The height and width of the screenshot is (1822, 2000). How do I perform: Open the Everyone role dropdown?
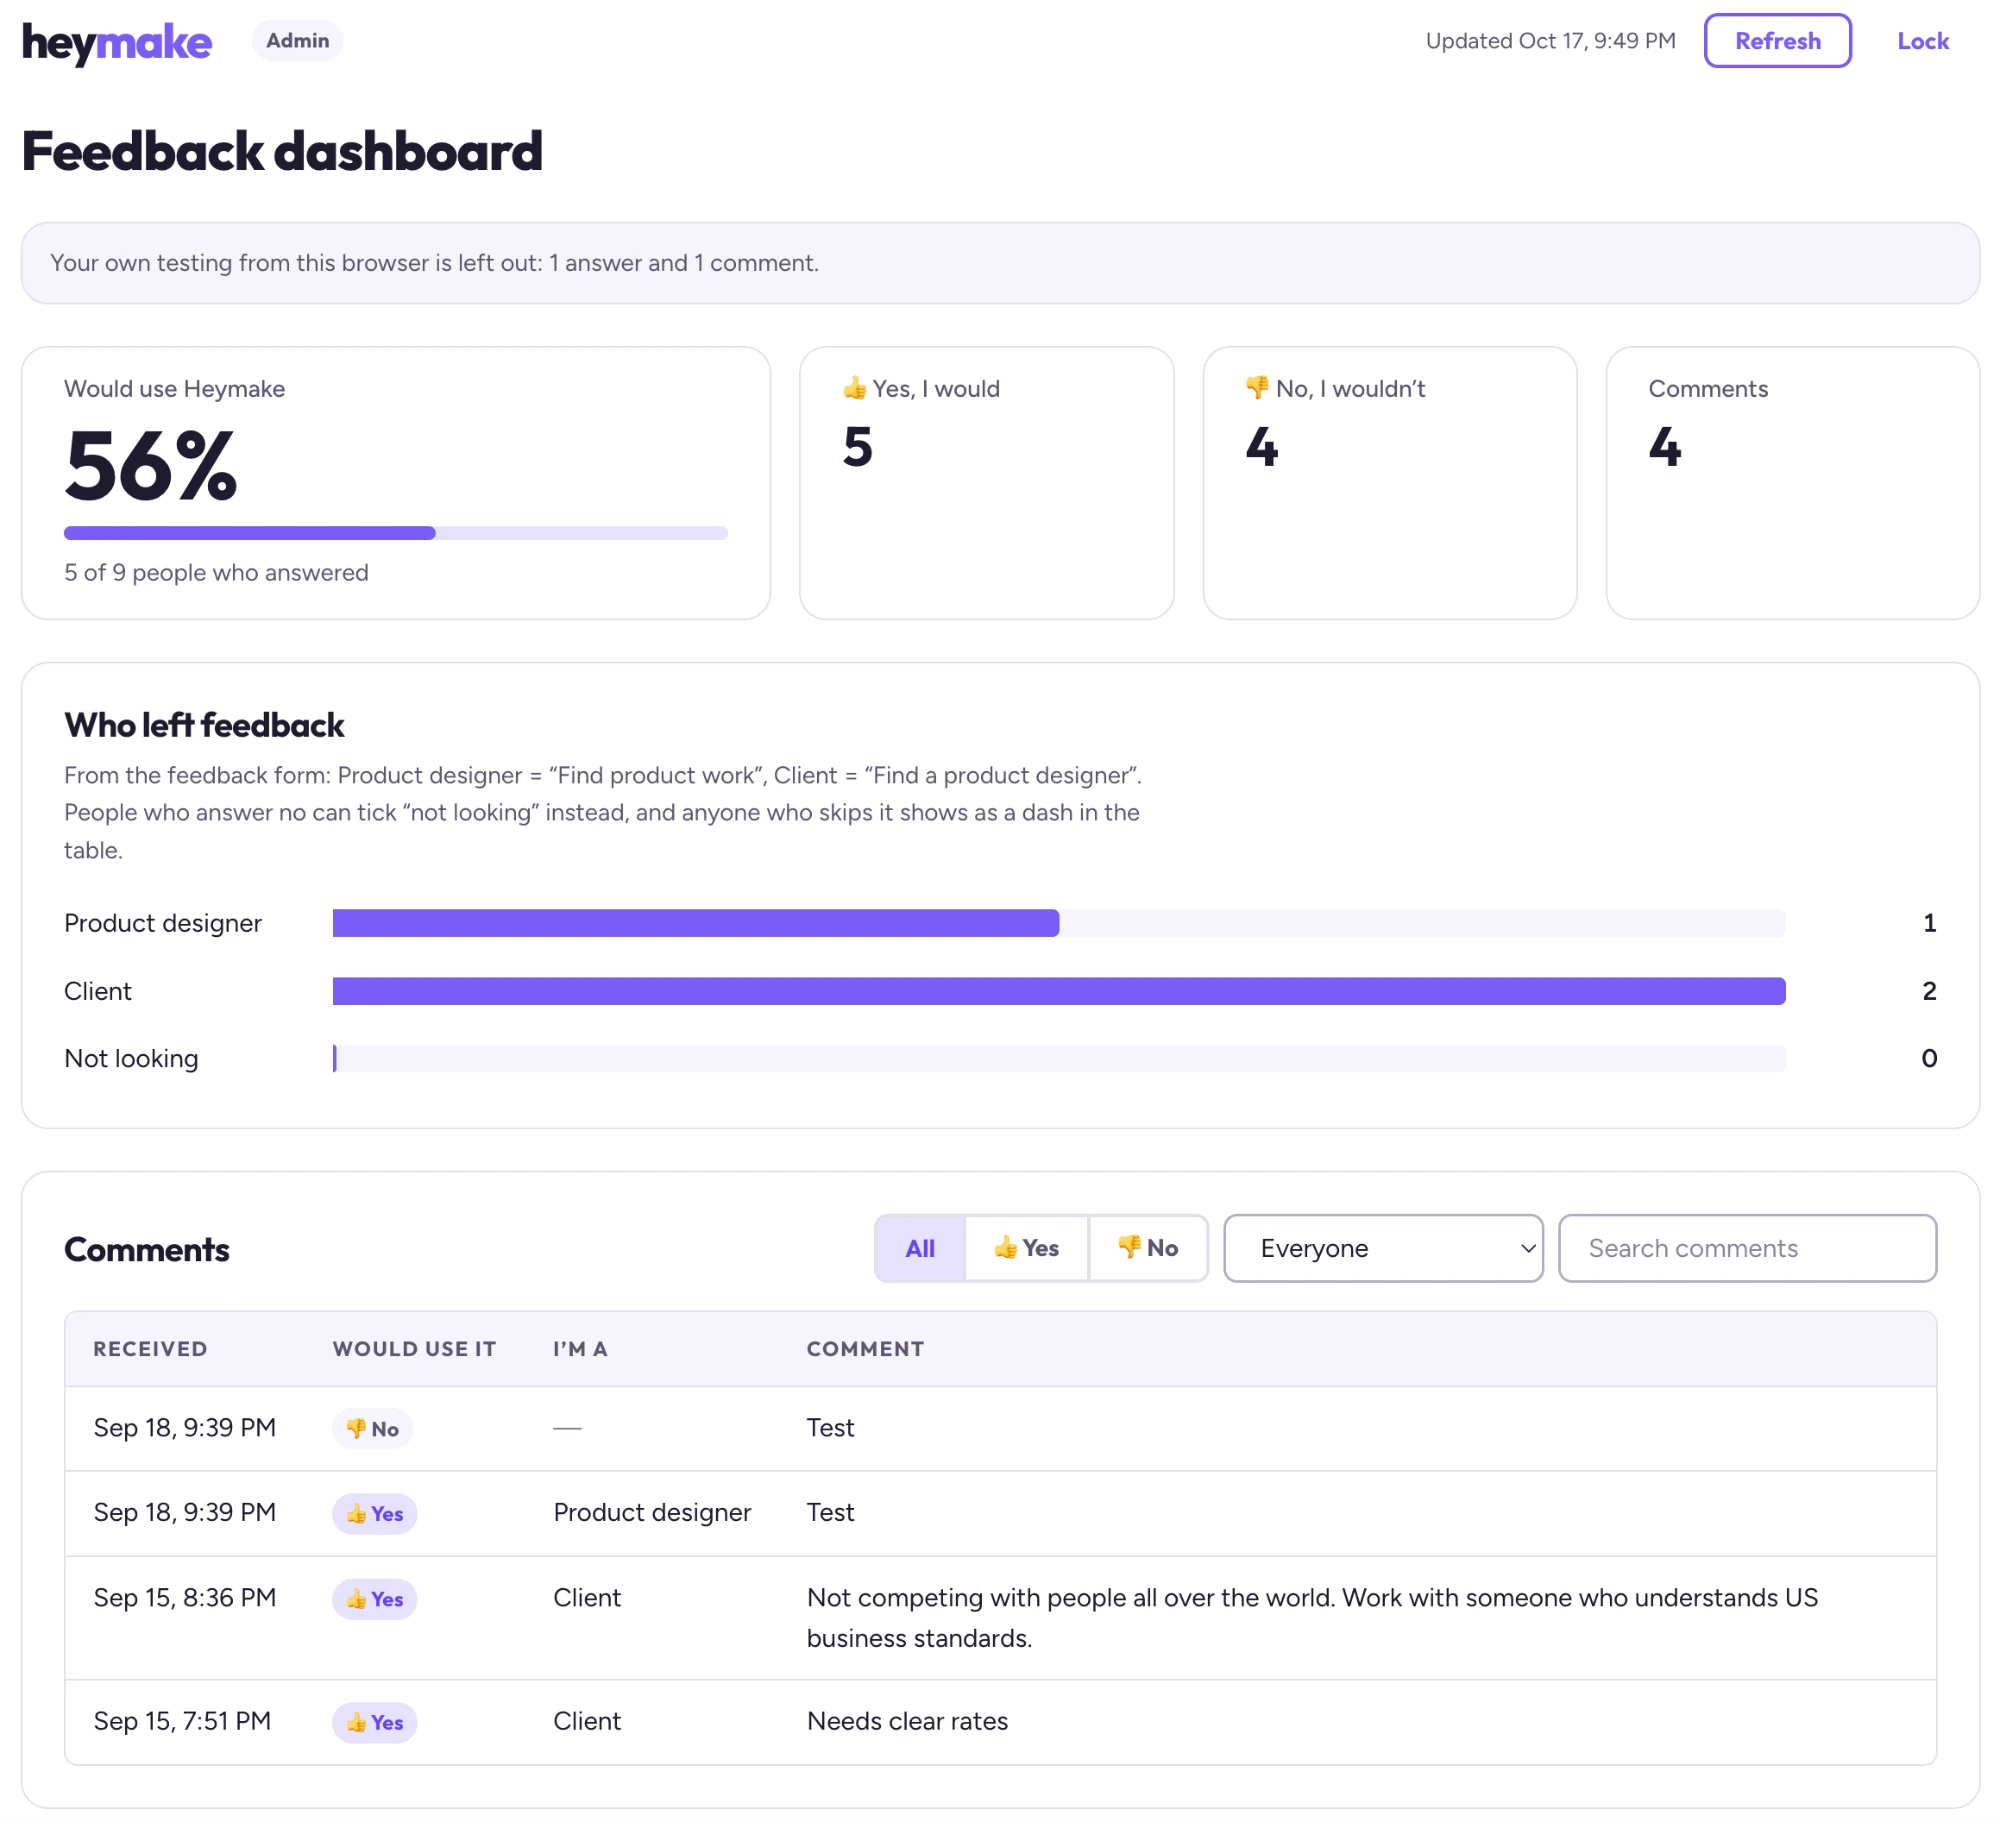1383,1248
